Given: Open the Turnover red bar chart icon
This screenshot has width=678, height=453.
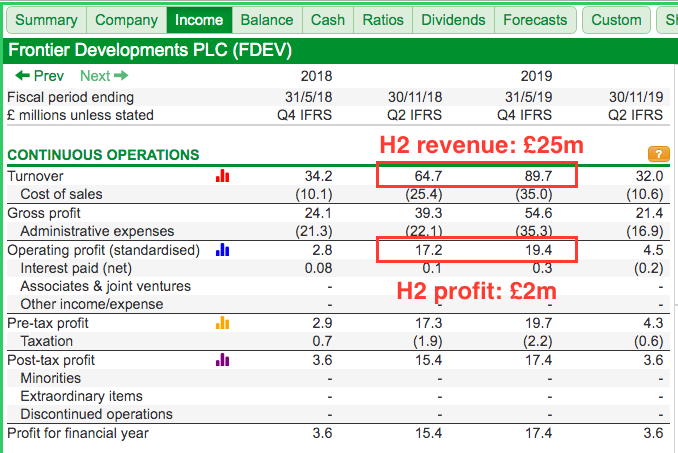Looking at the screenshot, I should click(222, 175).
